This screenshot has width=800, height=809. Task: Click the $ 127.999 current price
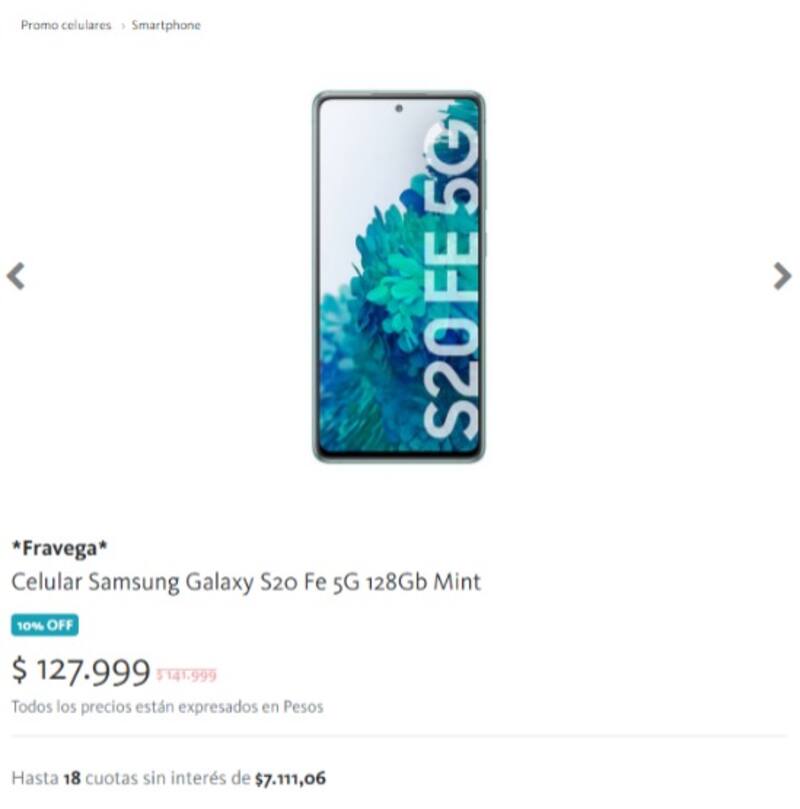point(80,671)
